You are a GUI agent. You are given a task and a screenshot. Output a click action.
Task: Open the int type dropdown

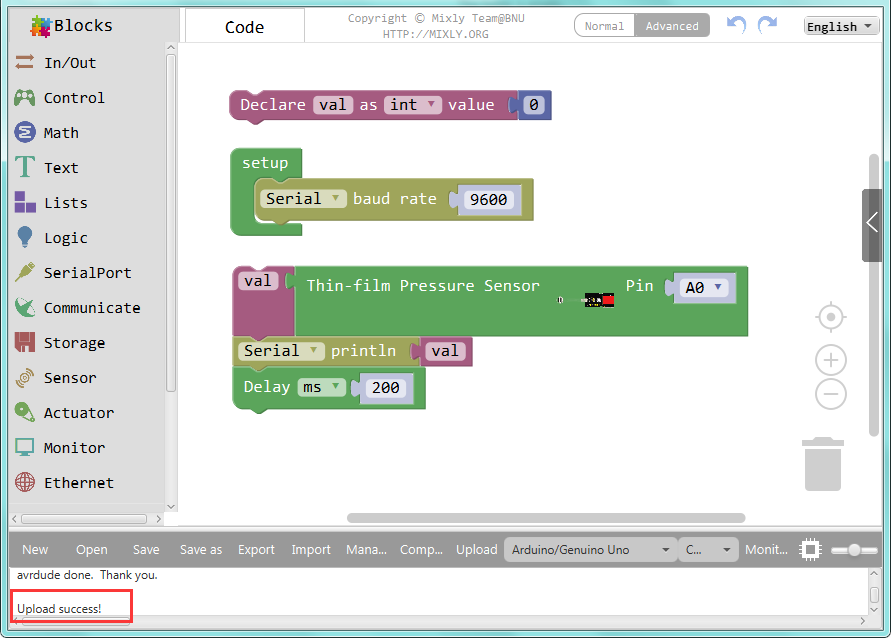(414, 105)
